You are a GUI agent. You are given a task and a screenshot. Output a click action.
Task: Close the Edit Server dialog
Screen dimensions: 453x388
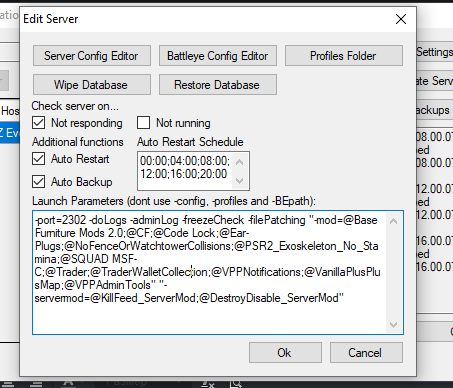click(x=401, y=19)
